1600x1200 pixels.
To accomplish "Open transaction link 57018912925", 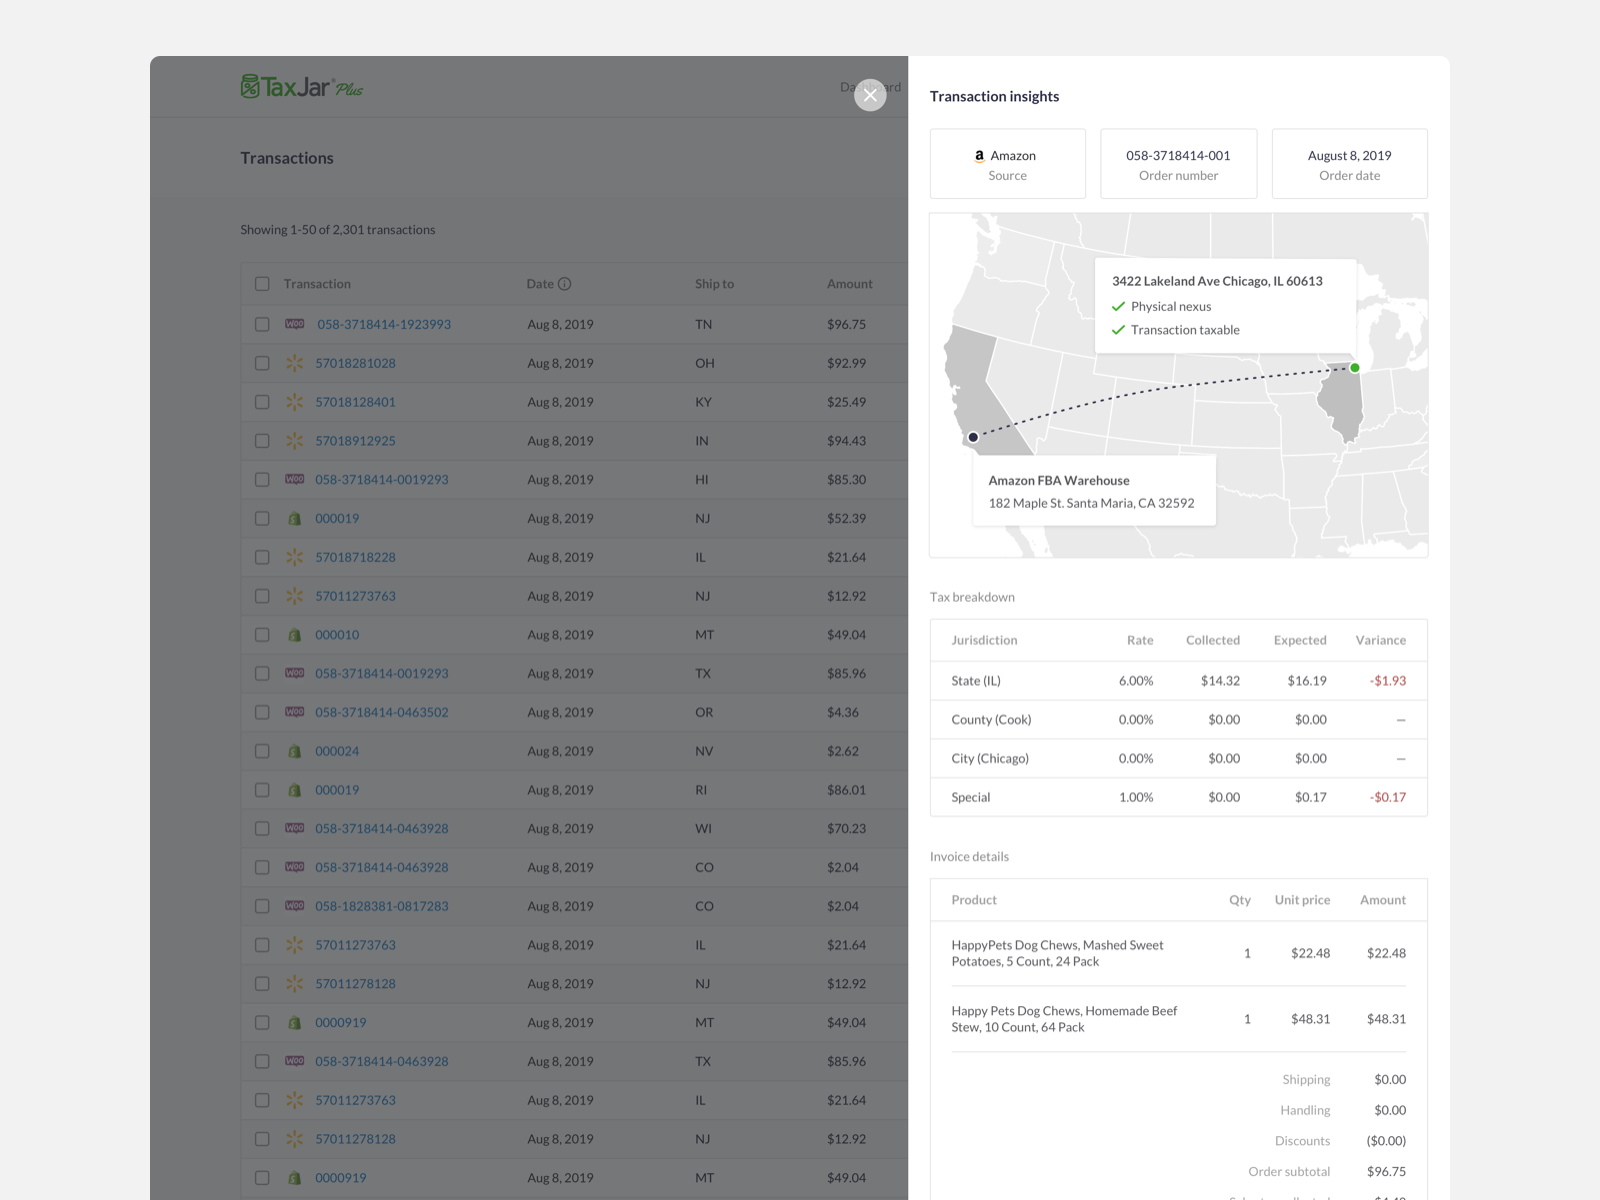I will point(355,440).
